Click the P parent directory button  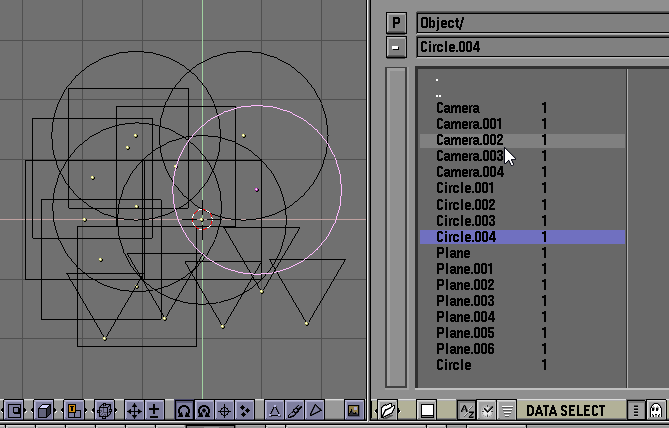396,23
